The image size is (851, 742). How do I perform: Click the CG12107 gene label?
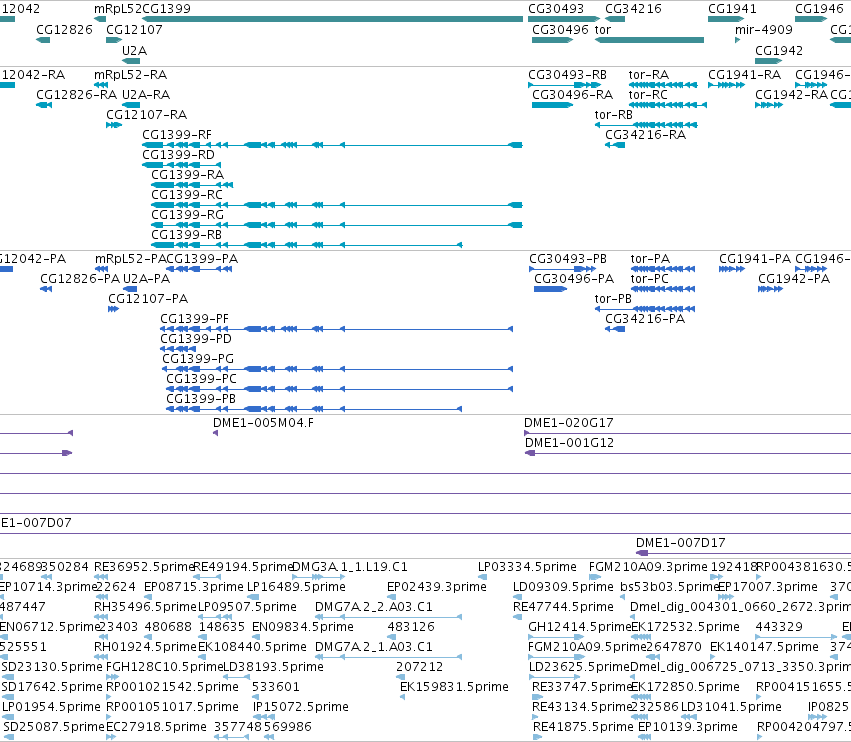click(134, 30)
